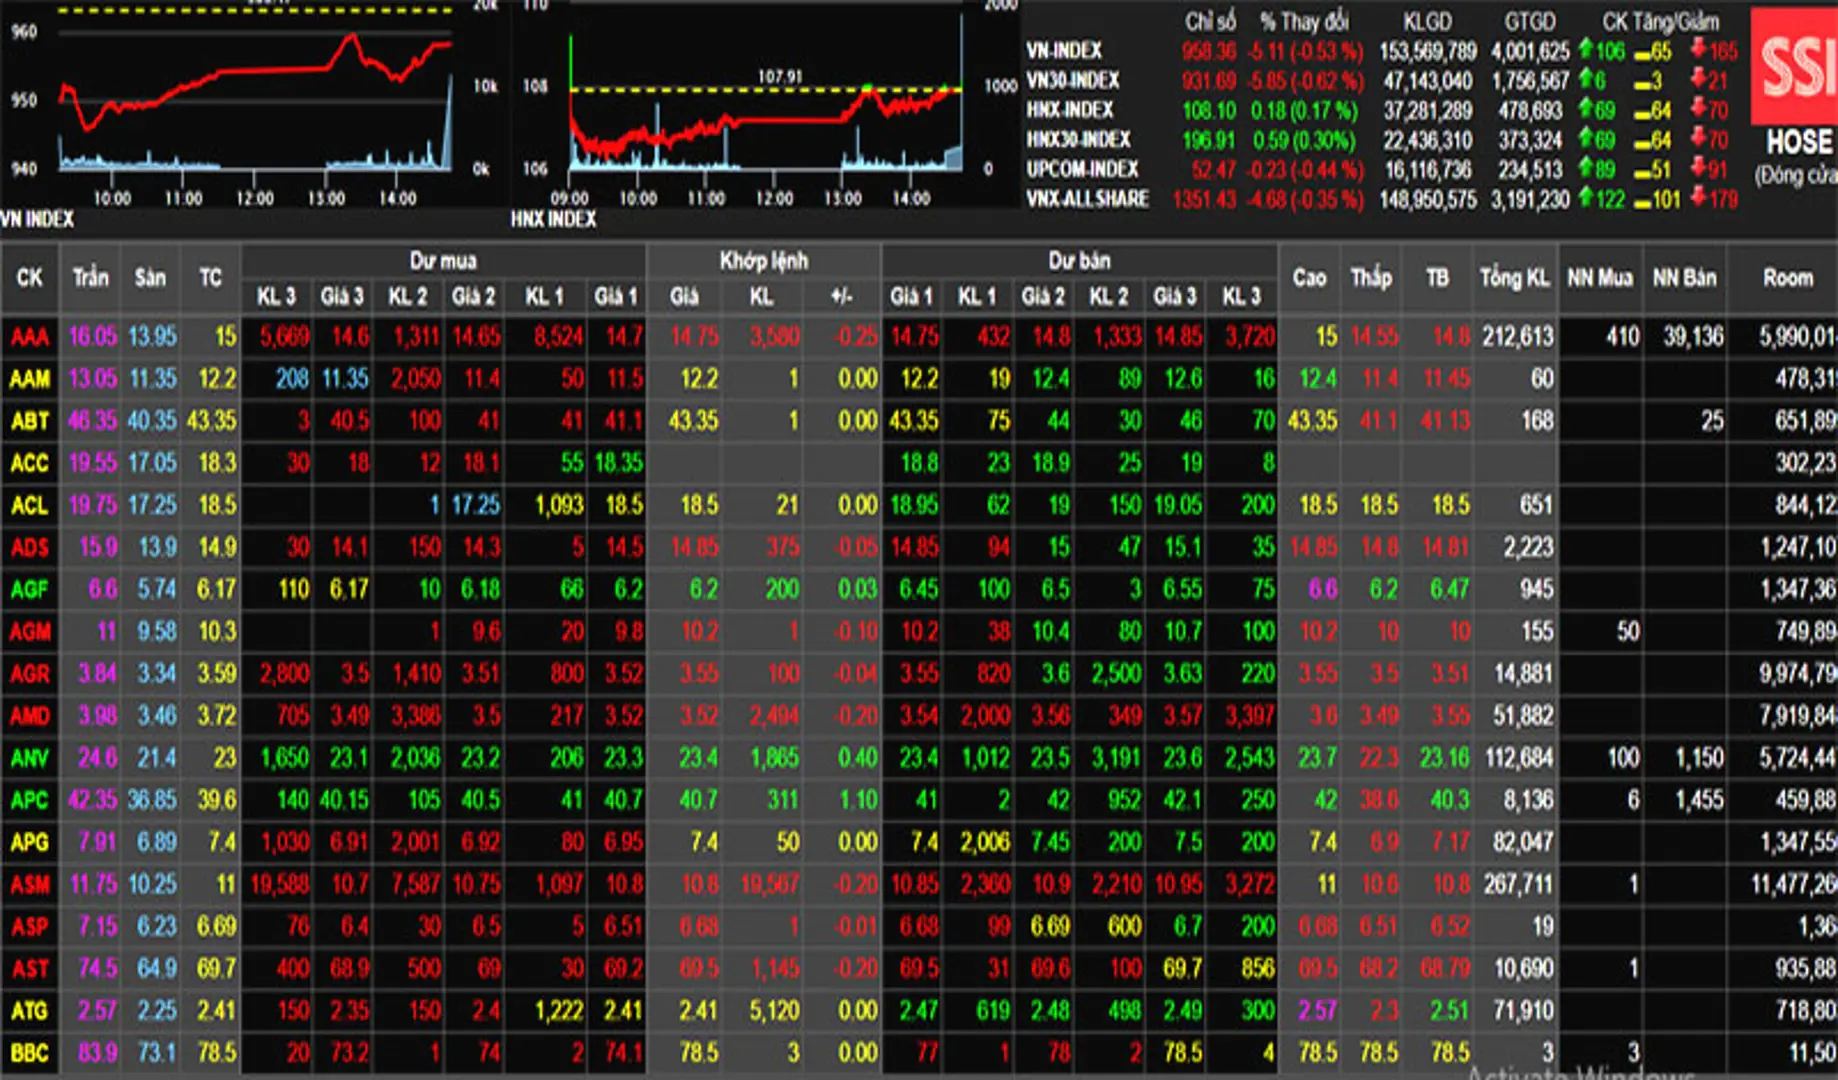Sort by the Tổng KL column header
Viewport: 1838px width, 1080px height.
[x=1514, y=277]
